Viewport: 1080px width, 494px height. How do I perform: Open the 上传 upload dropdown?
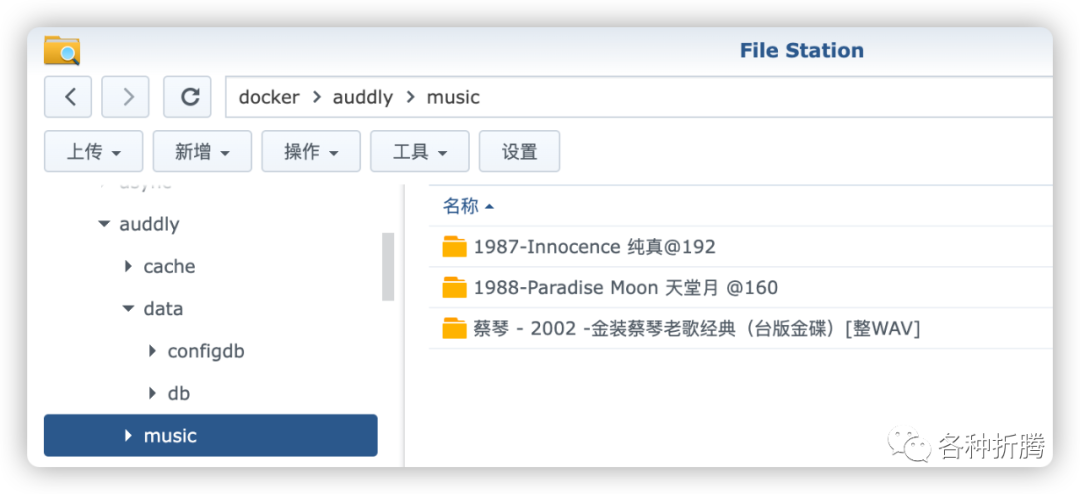coord(94,152)
